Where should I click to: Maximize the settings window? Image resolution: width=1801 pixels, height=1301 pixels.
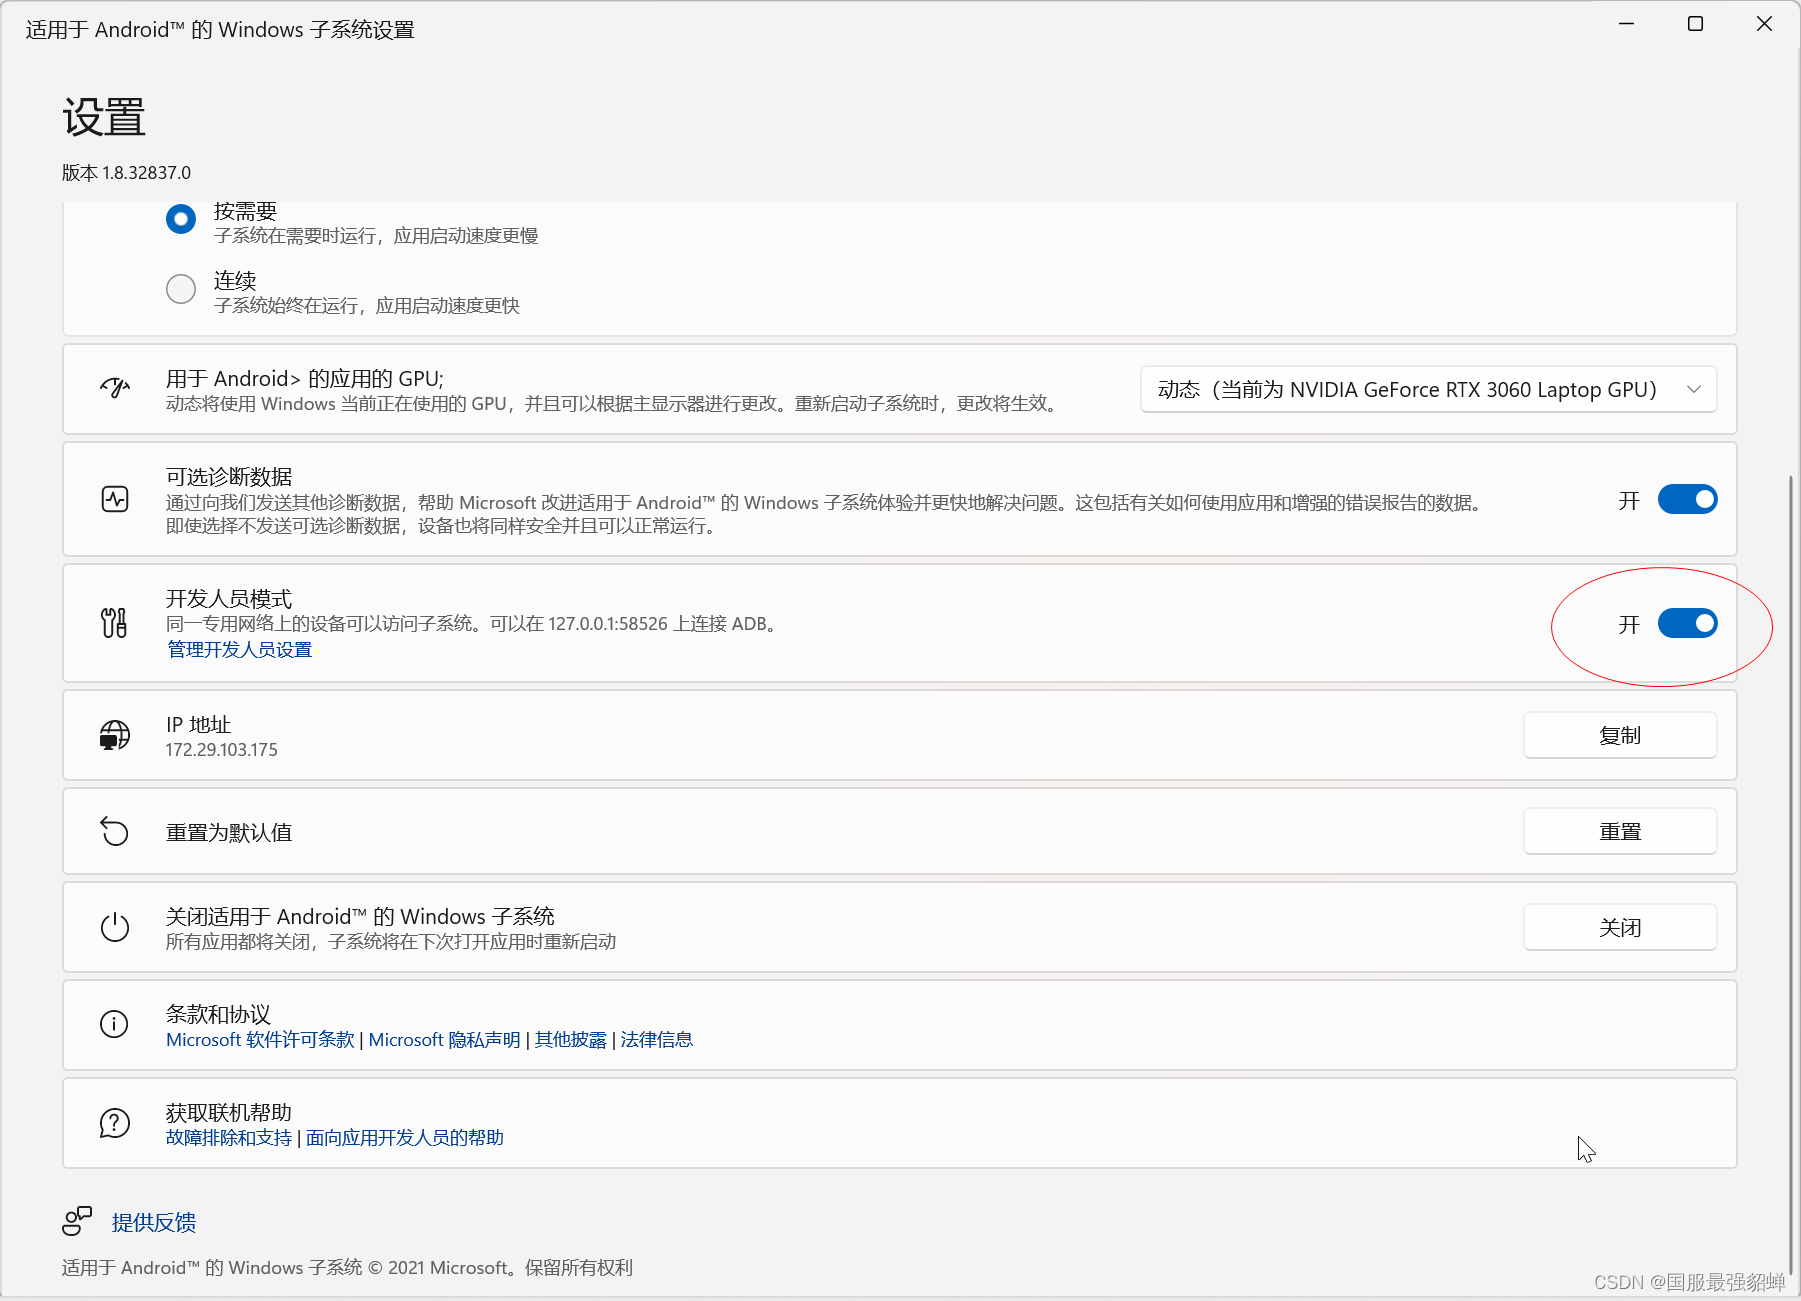(x=1695, y=24)
